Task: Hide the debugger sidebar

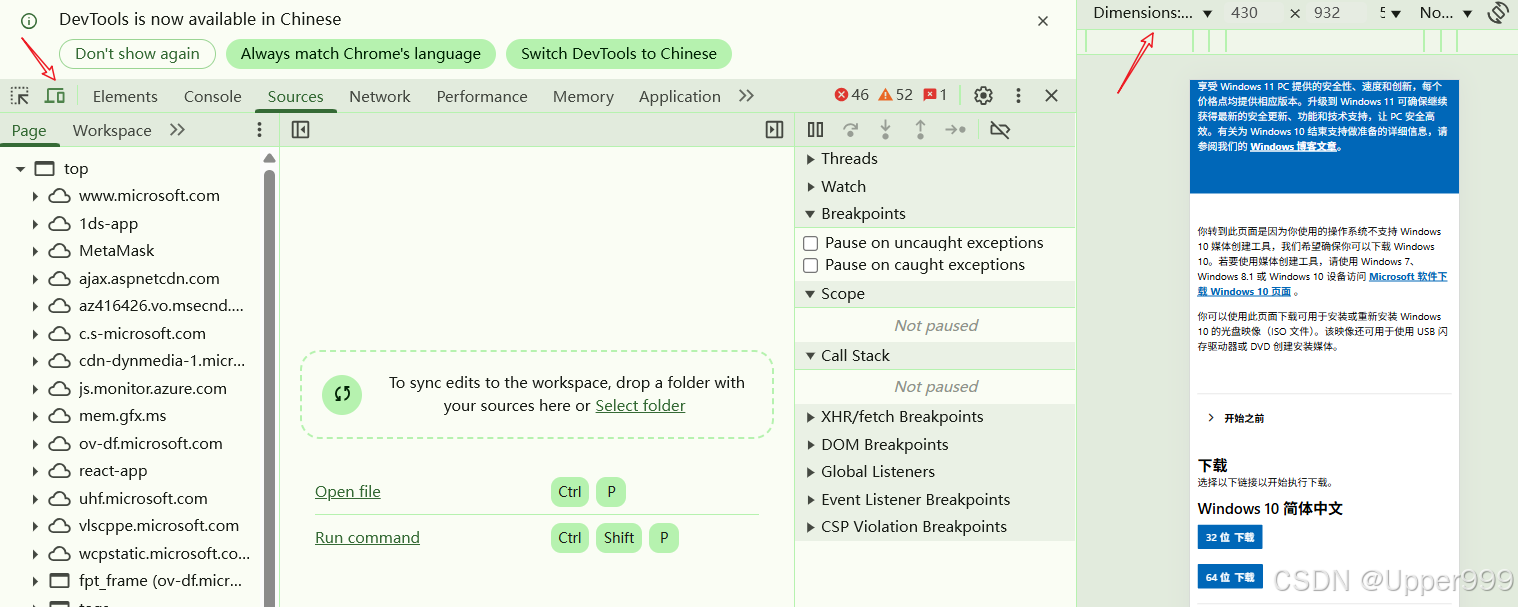Action: click(774, 130)
